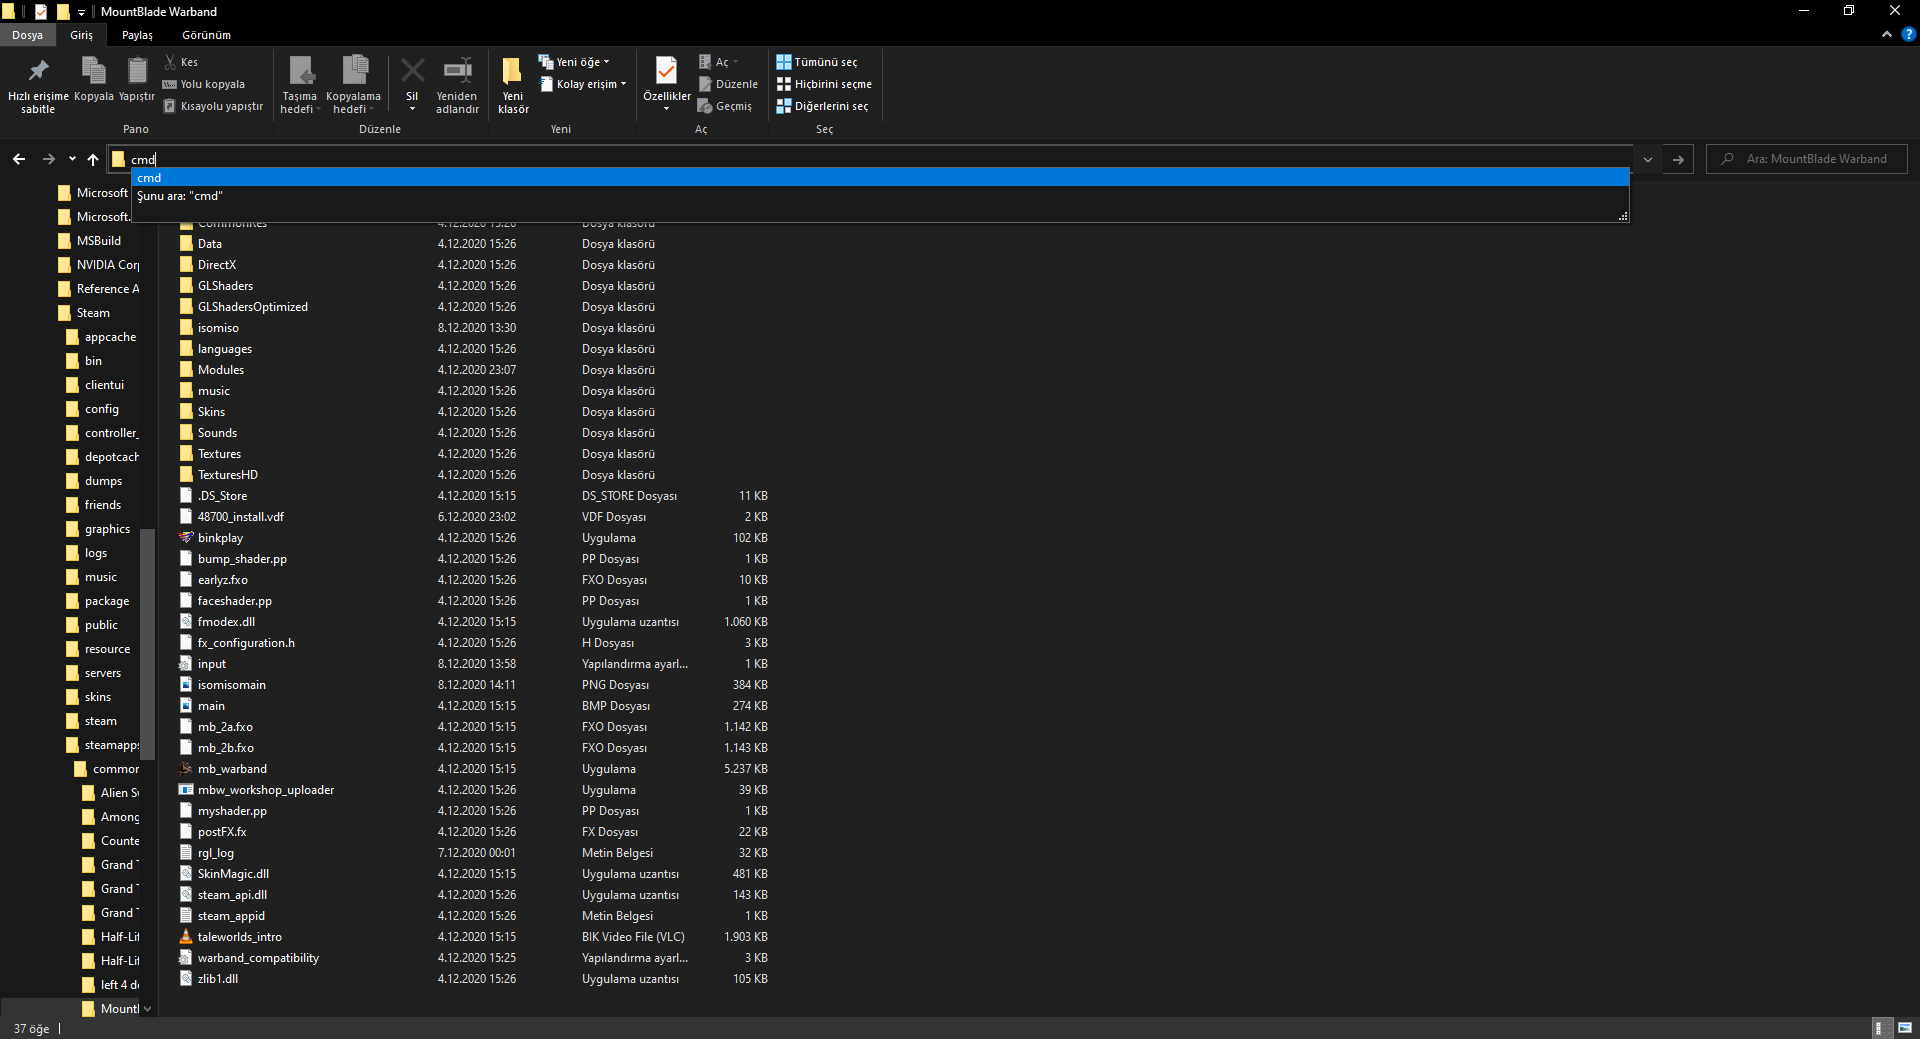
Task: Open Geçmiş history
Action: coord(725,106)
